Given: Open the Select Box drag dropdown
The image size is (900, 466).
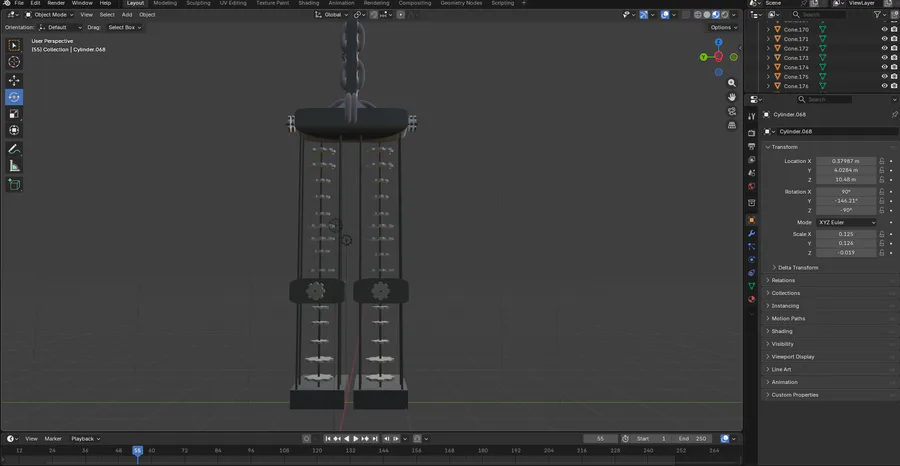Looking at the screenshot, I should pyautogui.click(x=125, y=27).
